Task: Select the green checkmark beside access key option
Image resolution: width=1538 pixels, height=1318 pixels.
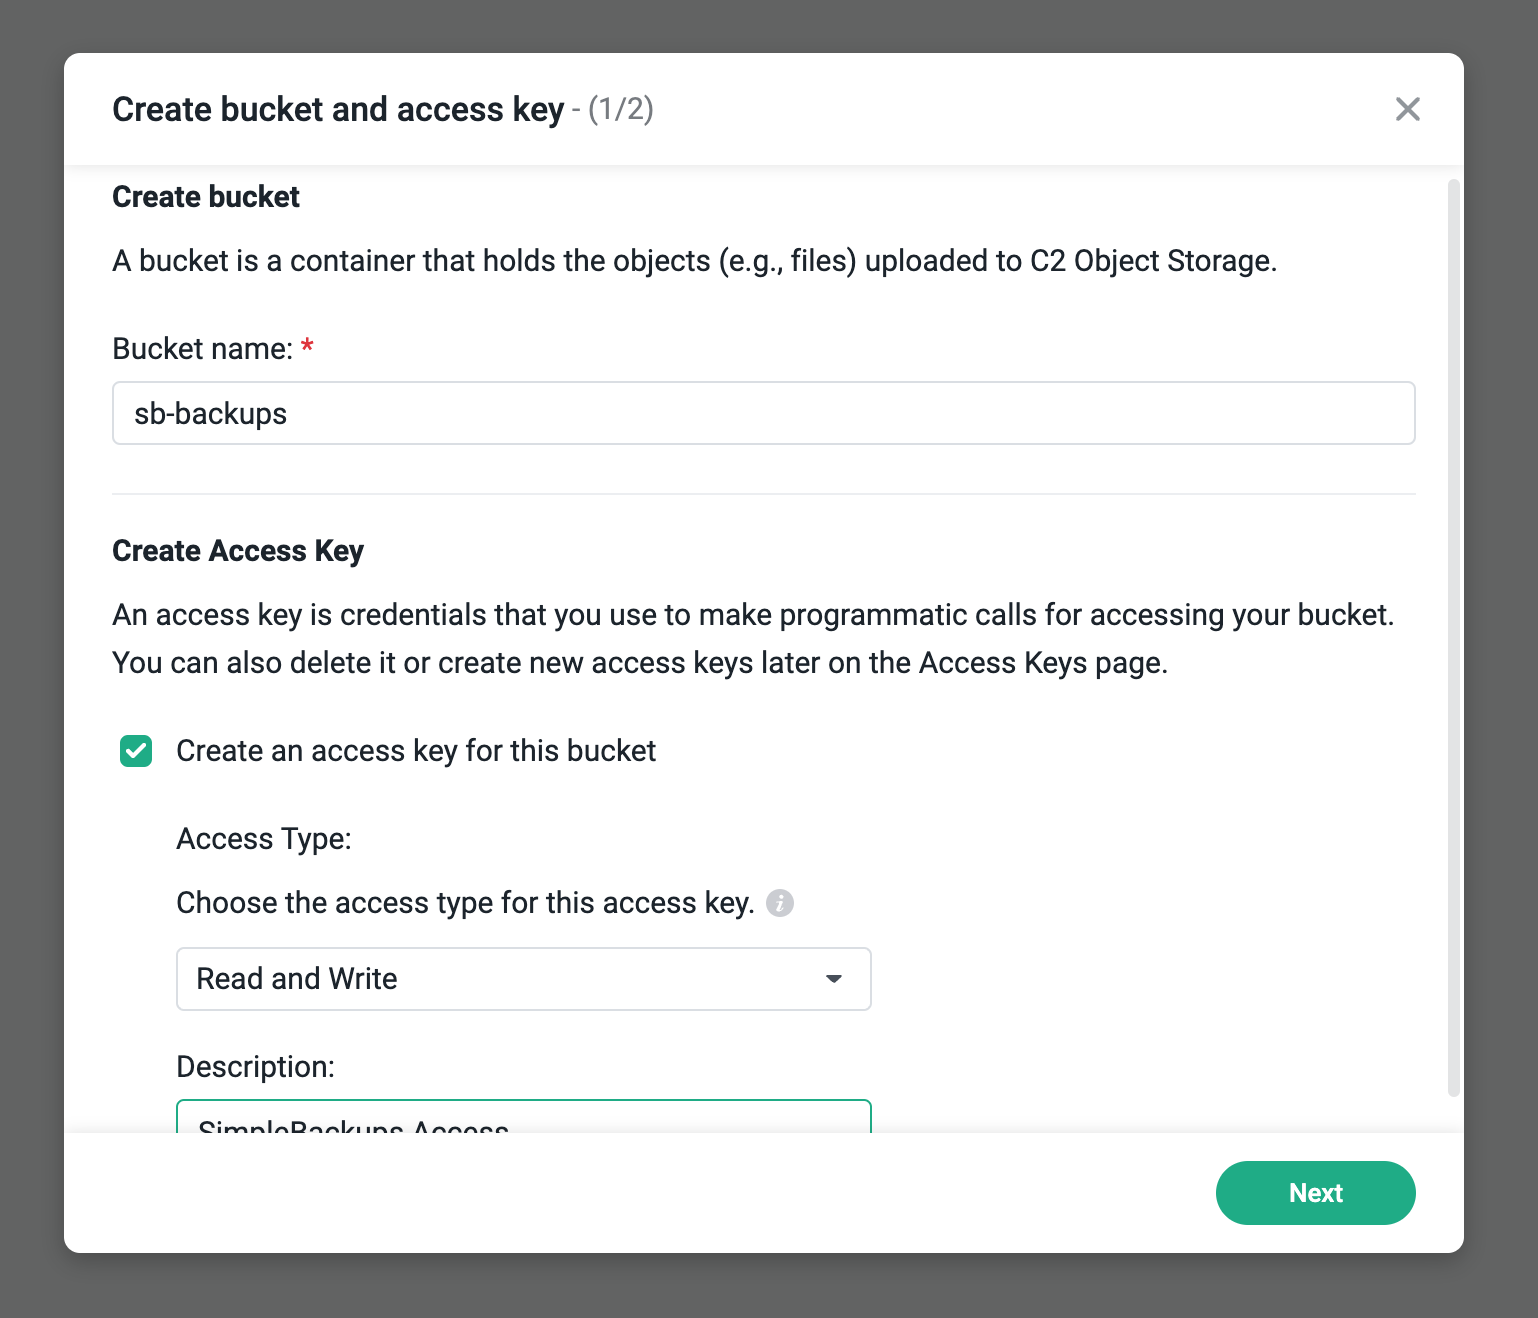Action: tap(136, 751)
